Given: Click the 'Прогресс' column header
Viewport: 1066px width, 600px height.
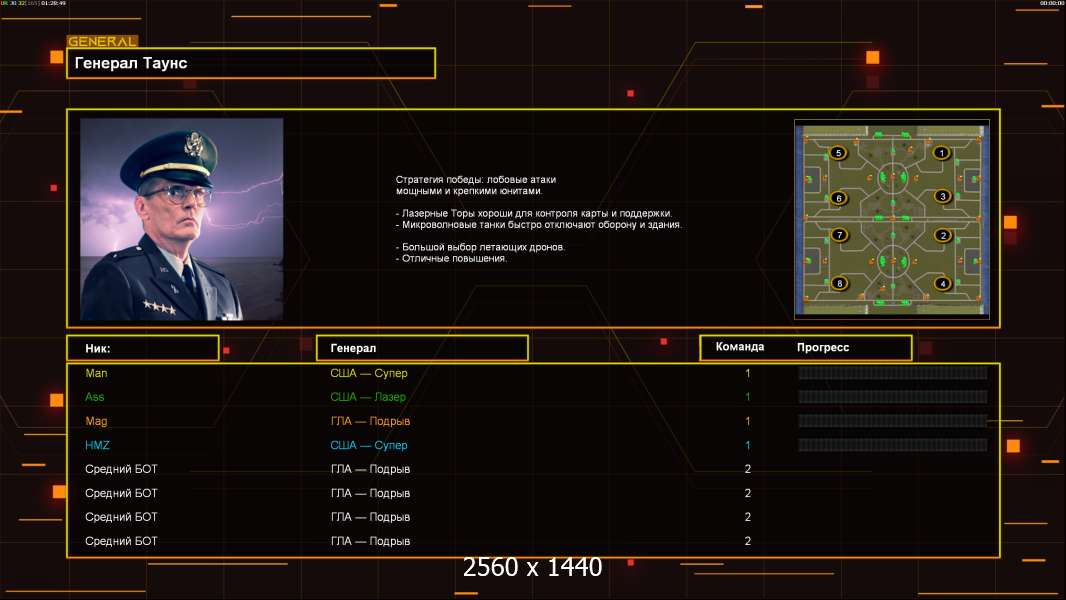Looking at the screenshot, I should 823,347.
